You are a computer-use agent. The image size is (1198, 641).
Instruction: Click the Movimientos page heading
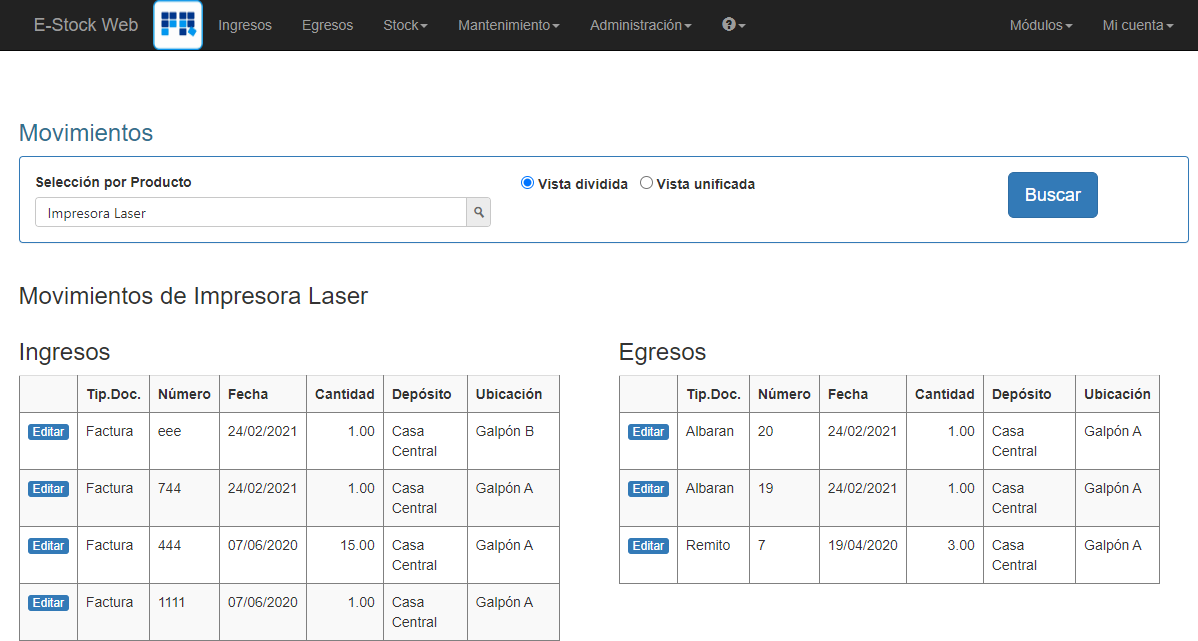85,132
